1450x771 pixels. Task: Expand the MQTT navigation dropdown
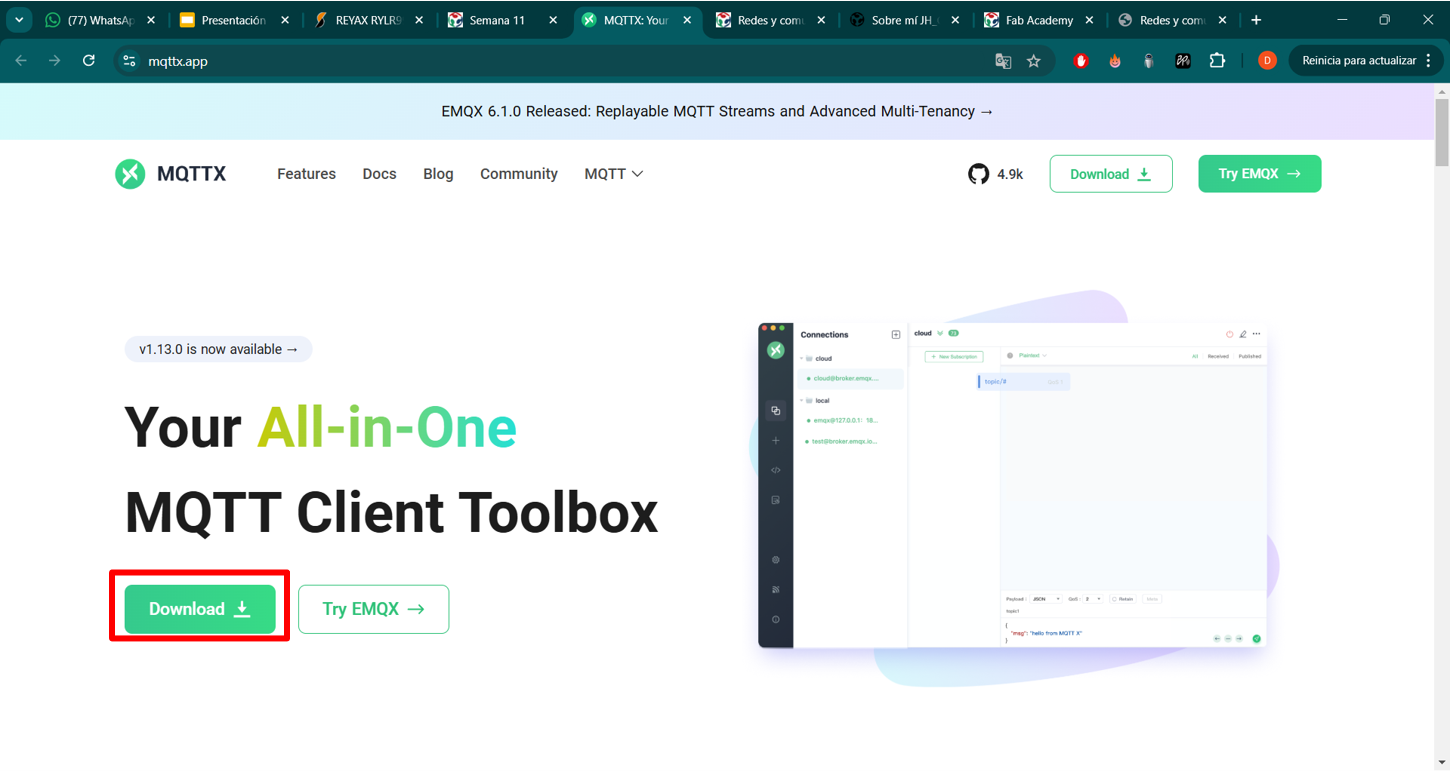613,174
